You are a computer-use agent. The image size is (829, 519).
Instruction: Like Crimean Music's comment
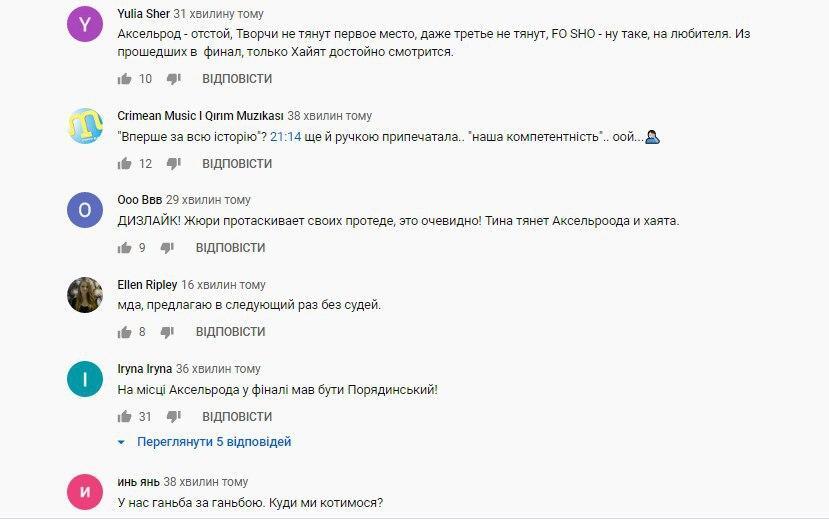coord(125,164)
